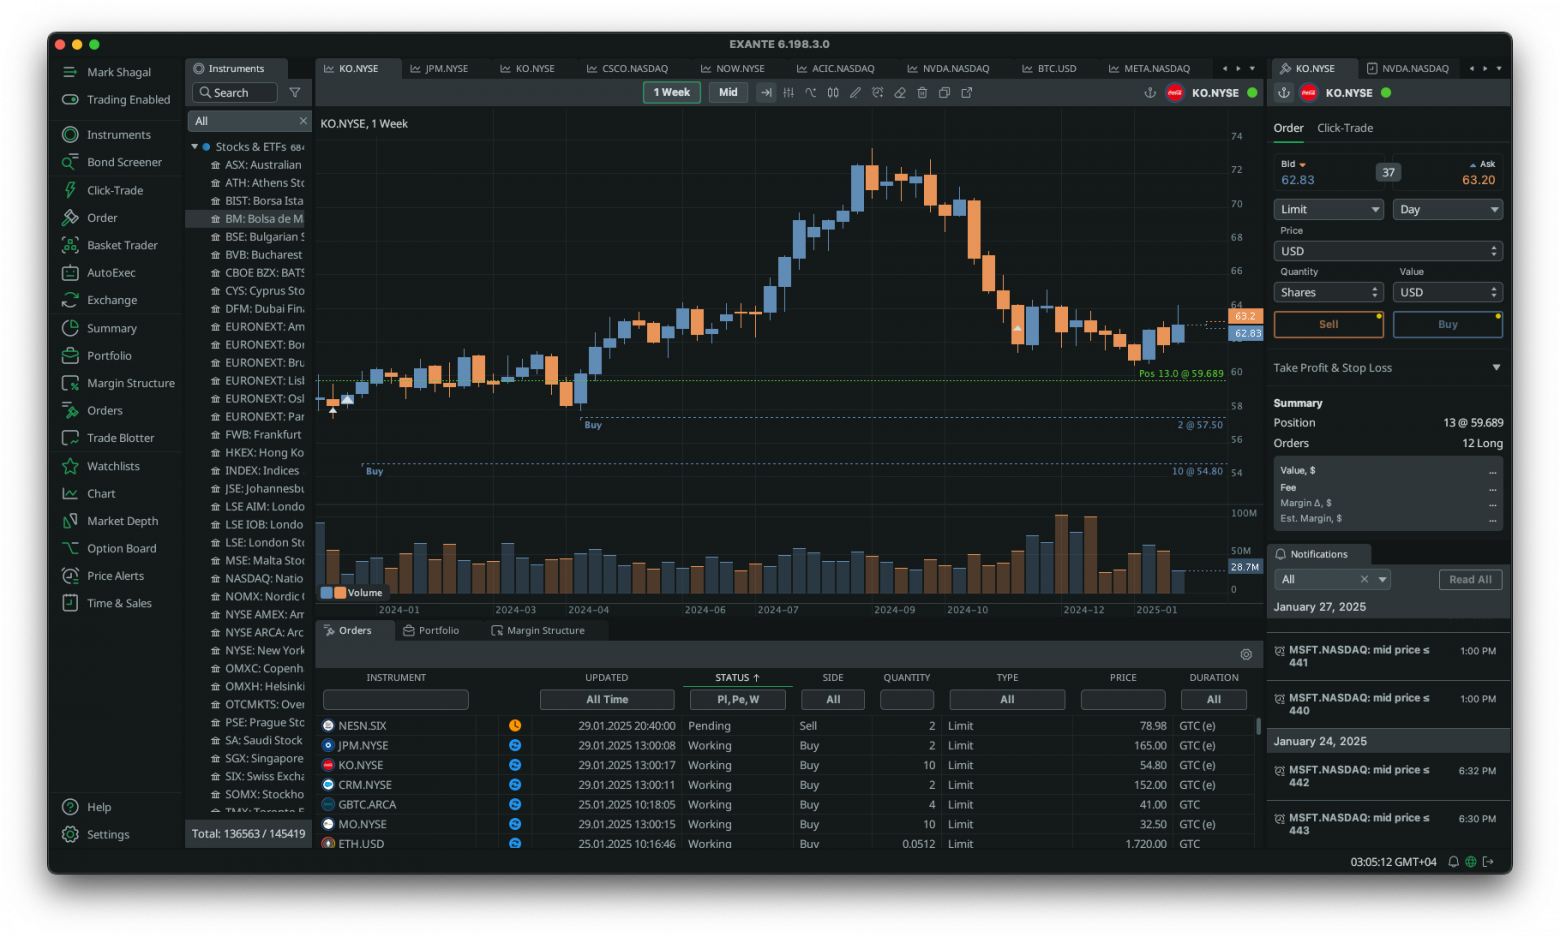Screen dimensions: 1560x937
Task: Open the Margin Structure bottom tab
Action: 538,631
